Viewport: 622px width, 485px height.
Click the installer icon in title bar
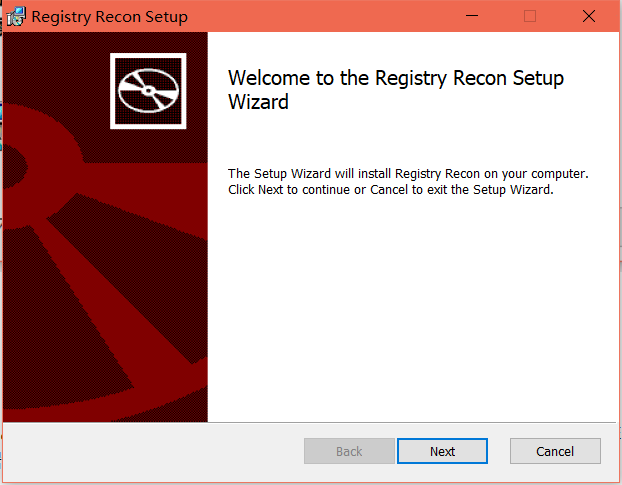click(x=16, y=17)
